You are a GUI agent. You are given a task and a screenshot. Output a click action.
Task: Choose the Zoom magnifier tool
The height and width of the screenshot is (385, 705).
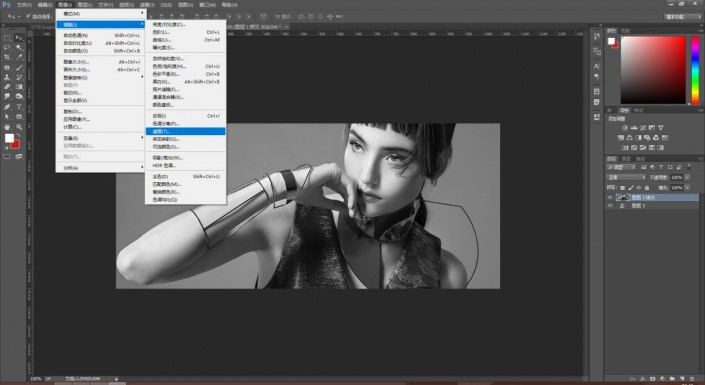coord(19,127)
